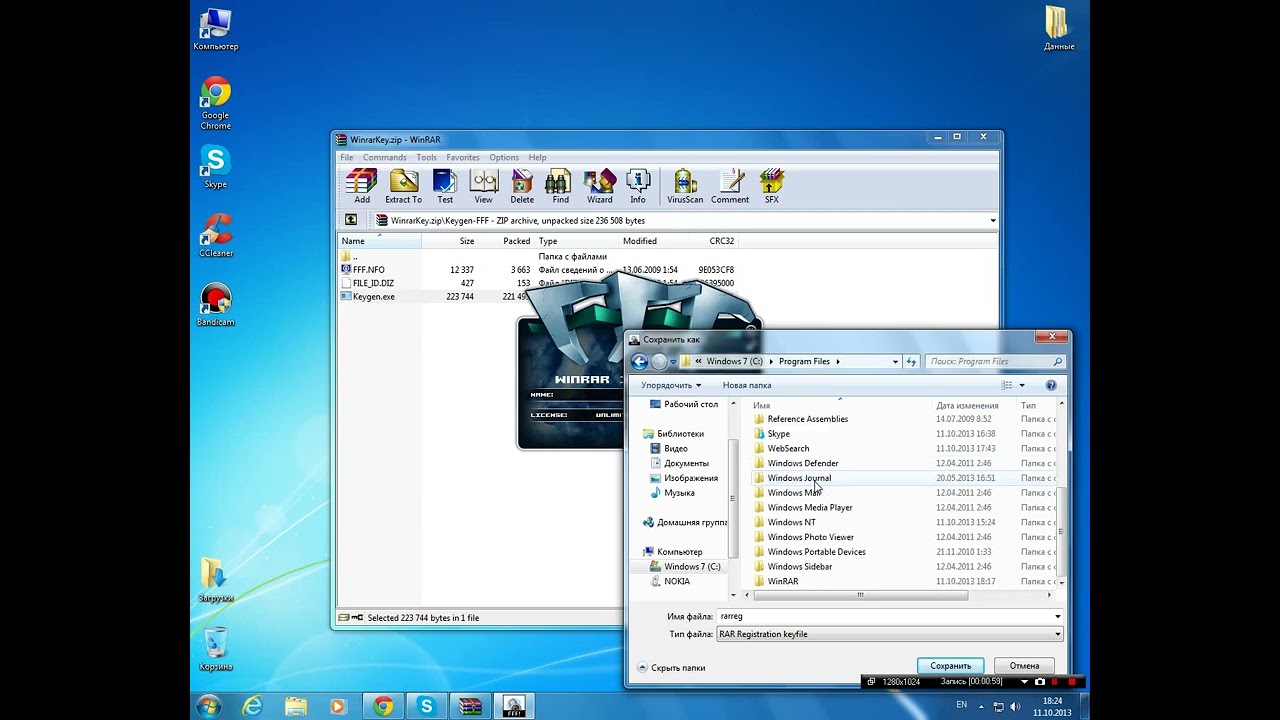Viewport: 1280px width, 720px height.
Task: Run Test archive tool in WinRAR
Action: pos(445,186)
